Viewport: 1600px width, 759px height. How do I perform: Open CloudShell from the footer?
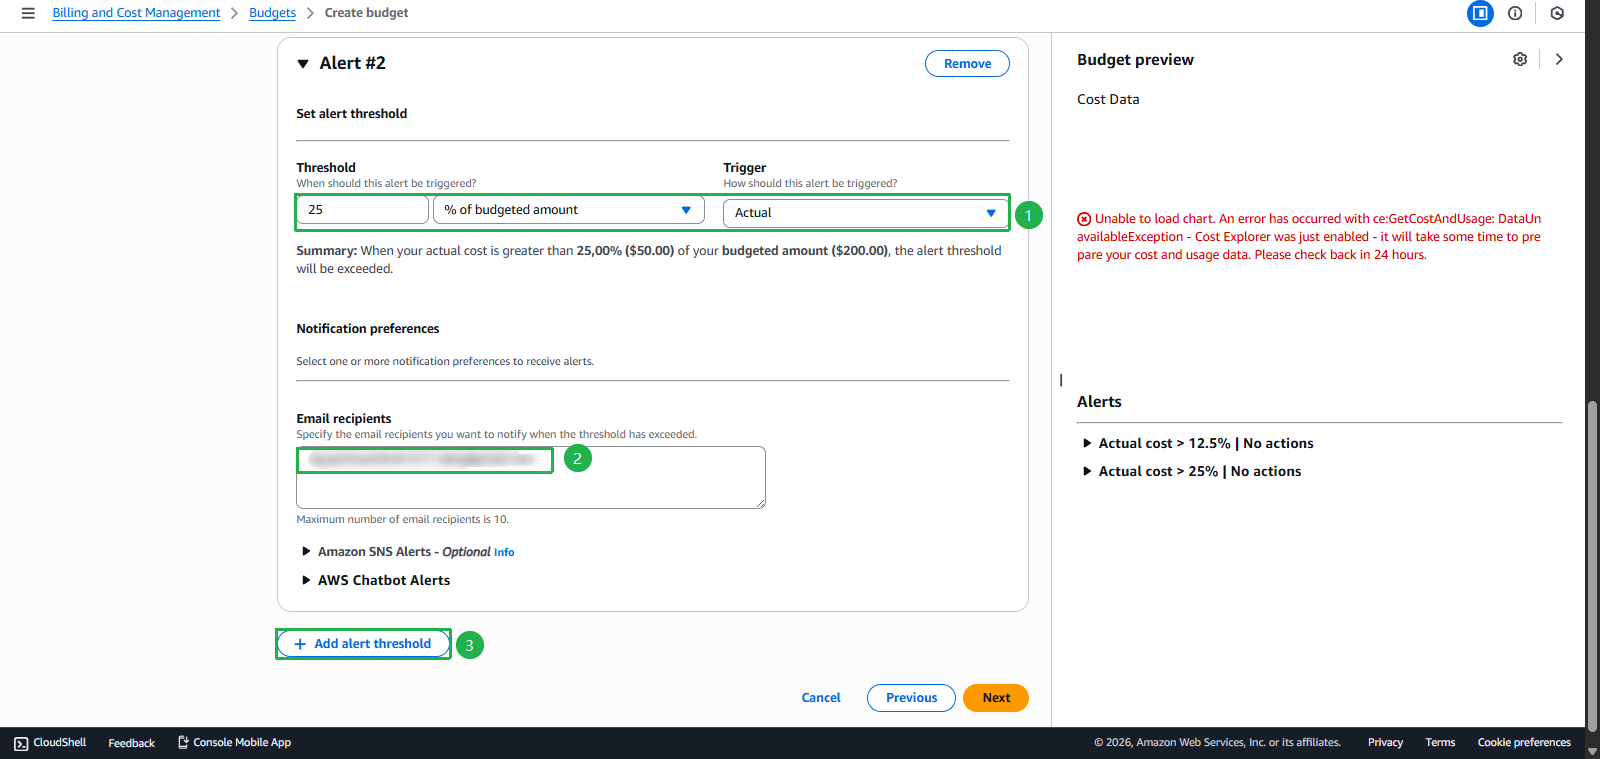click(50, 742)
